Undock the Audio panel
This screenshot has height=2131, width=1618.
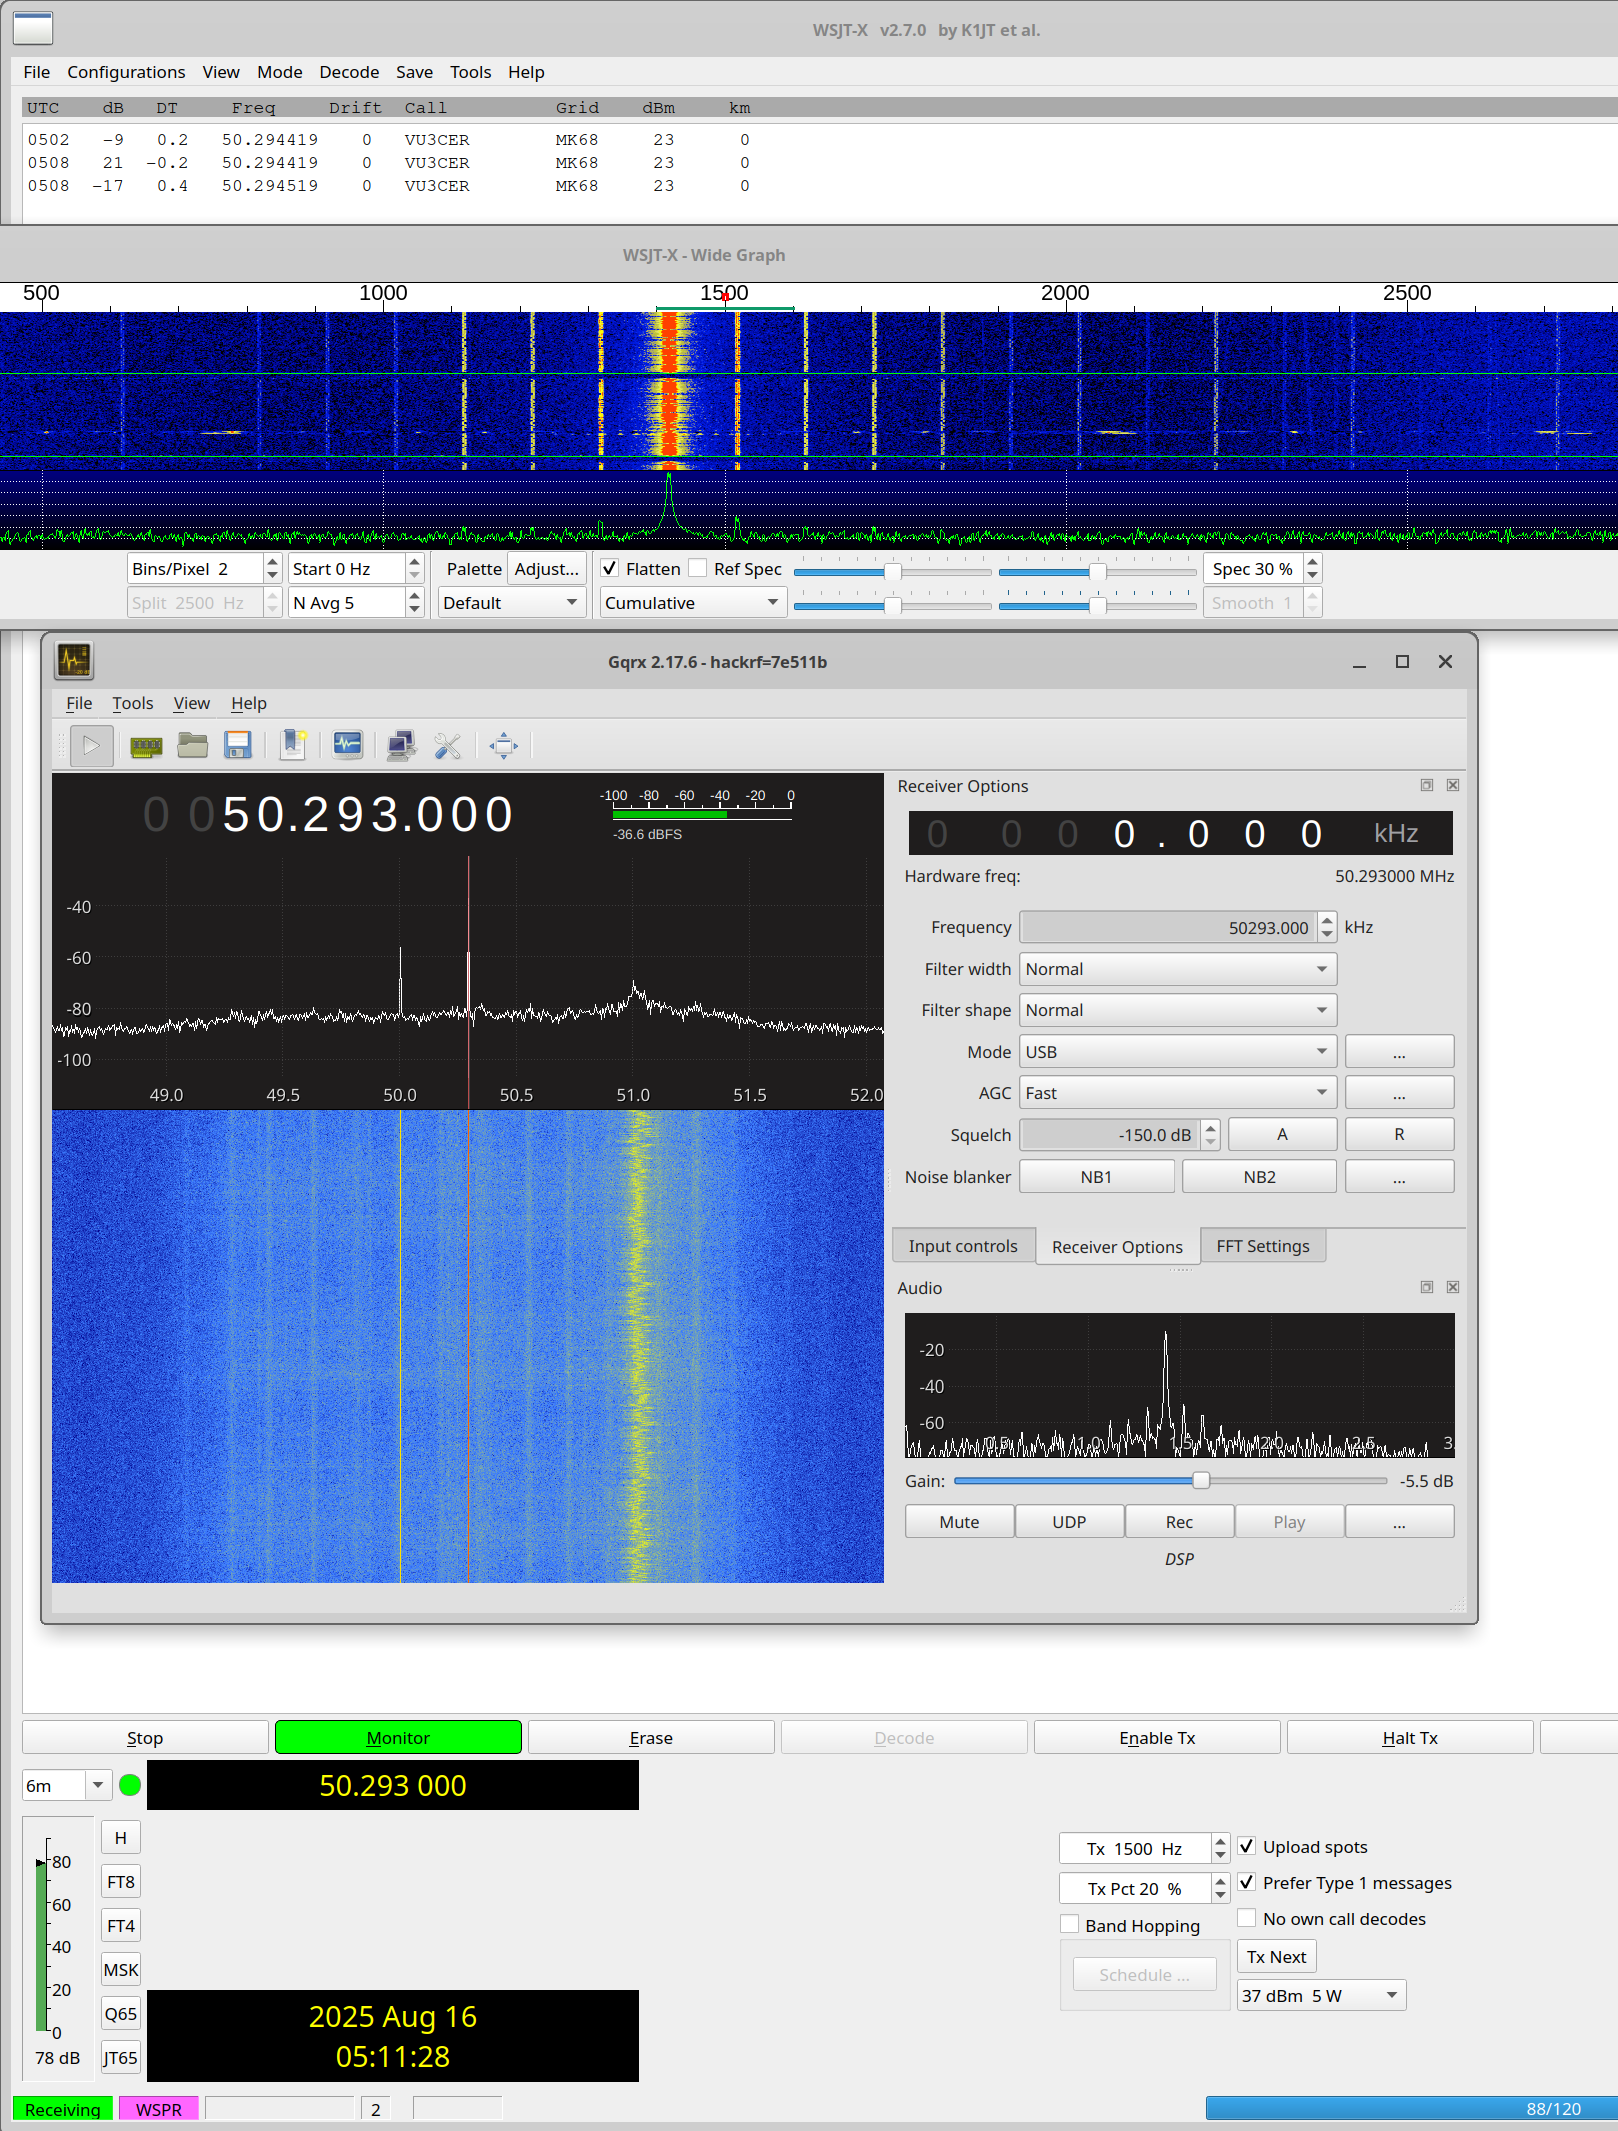1427,1287
